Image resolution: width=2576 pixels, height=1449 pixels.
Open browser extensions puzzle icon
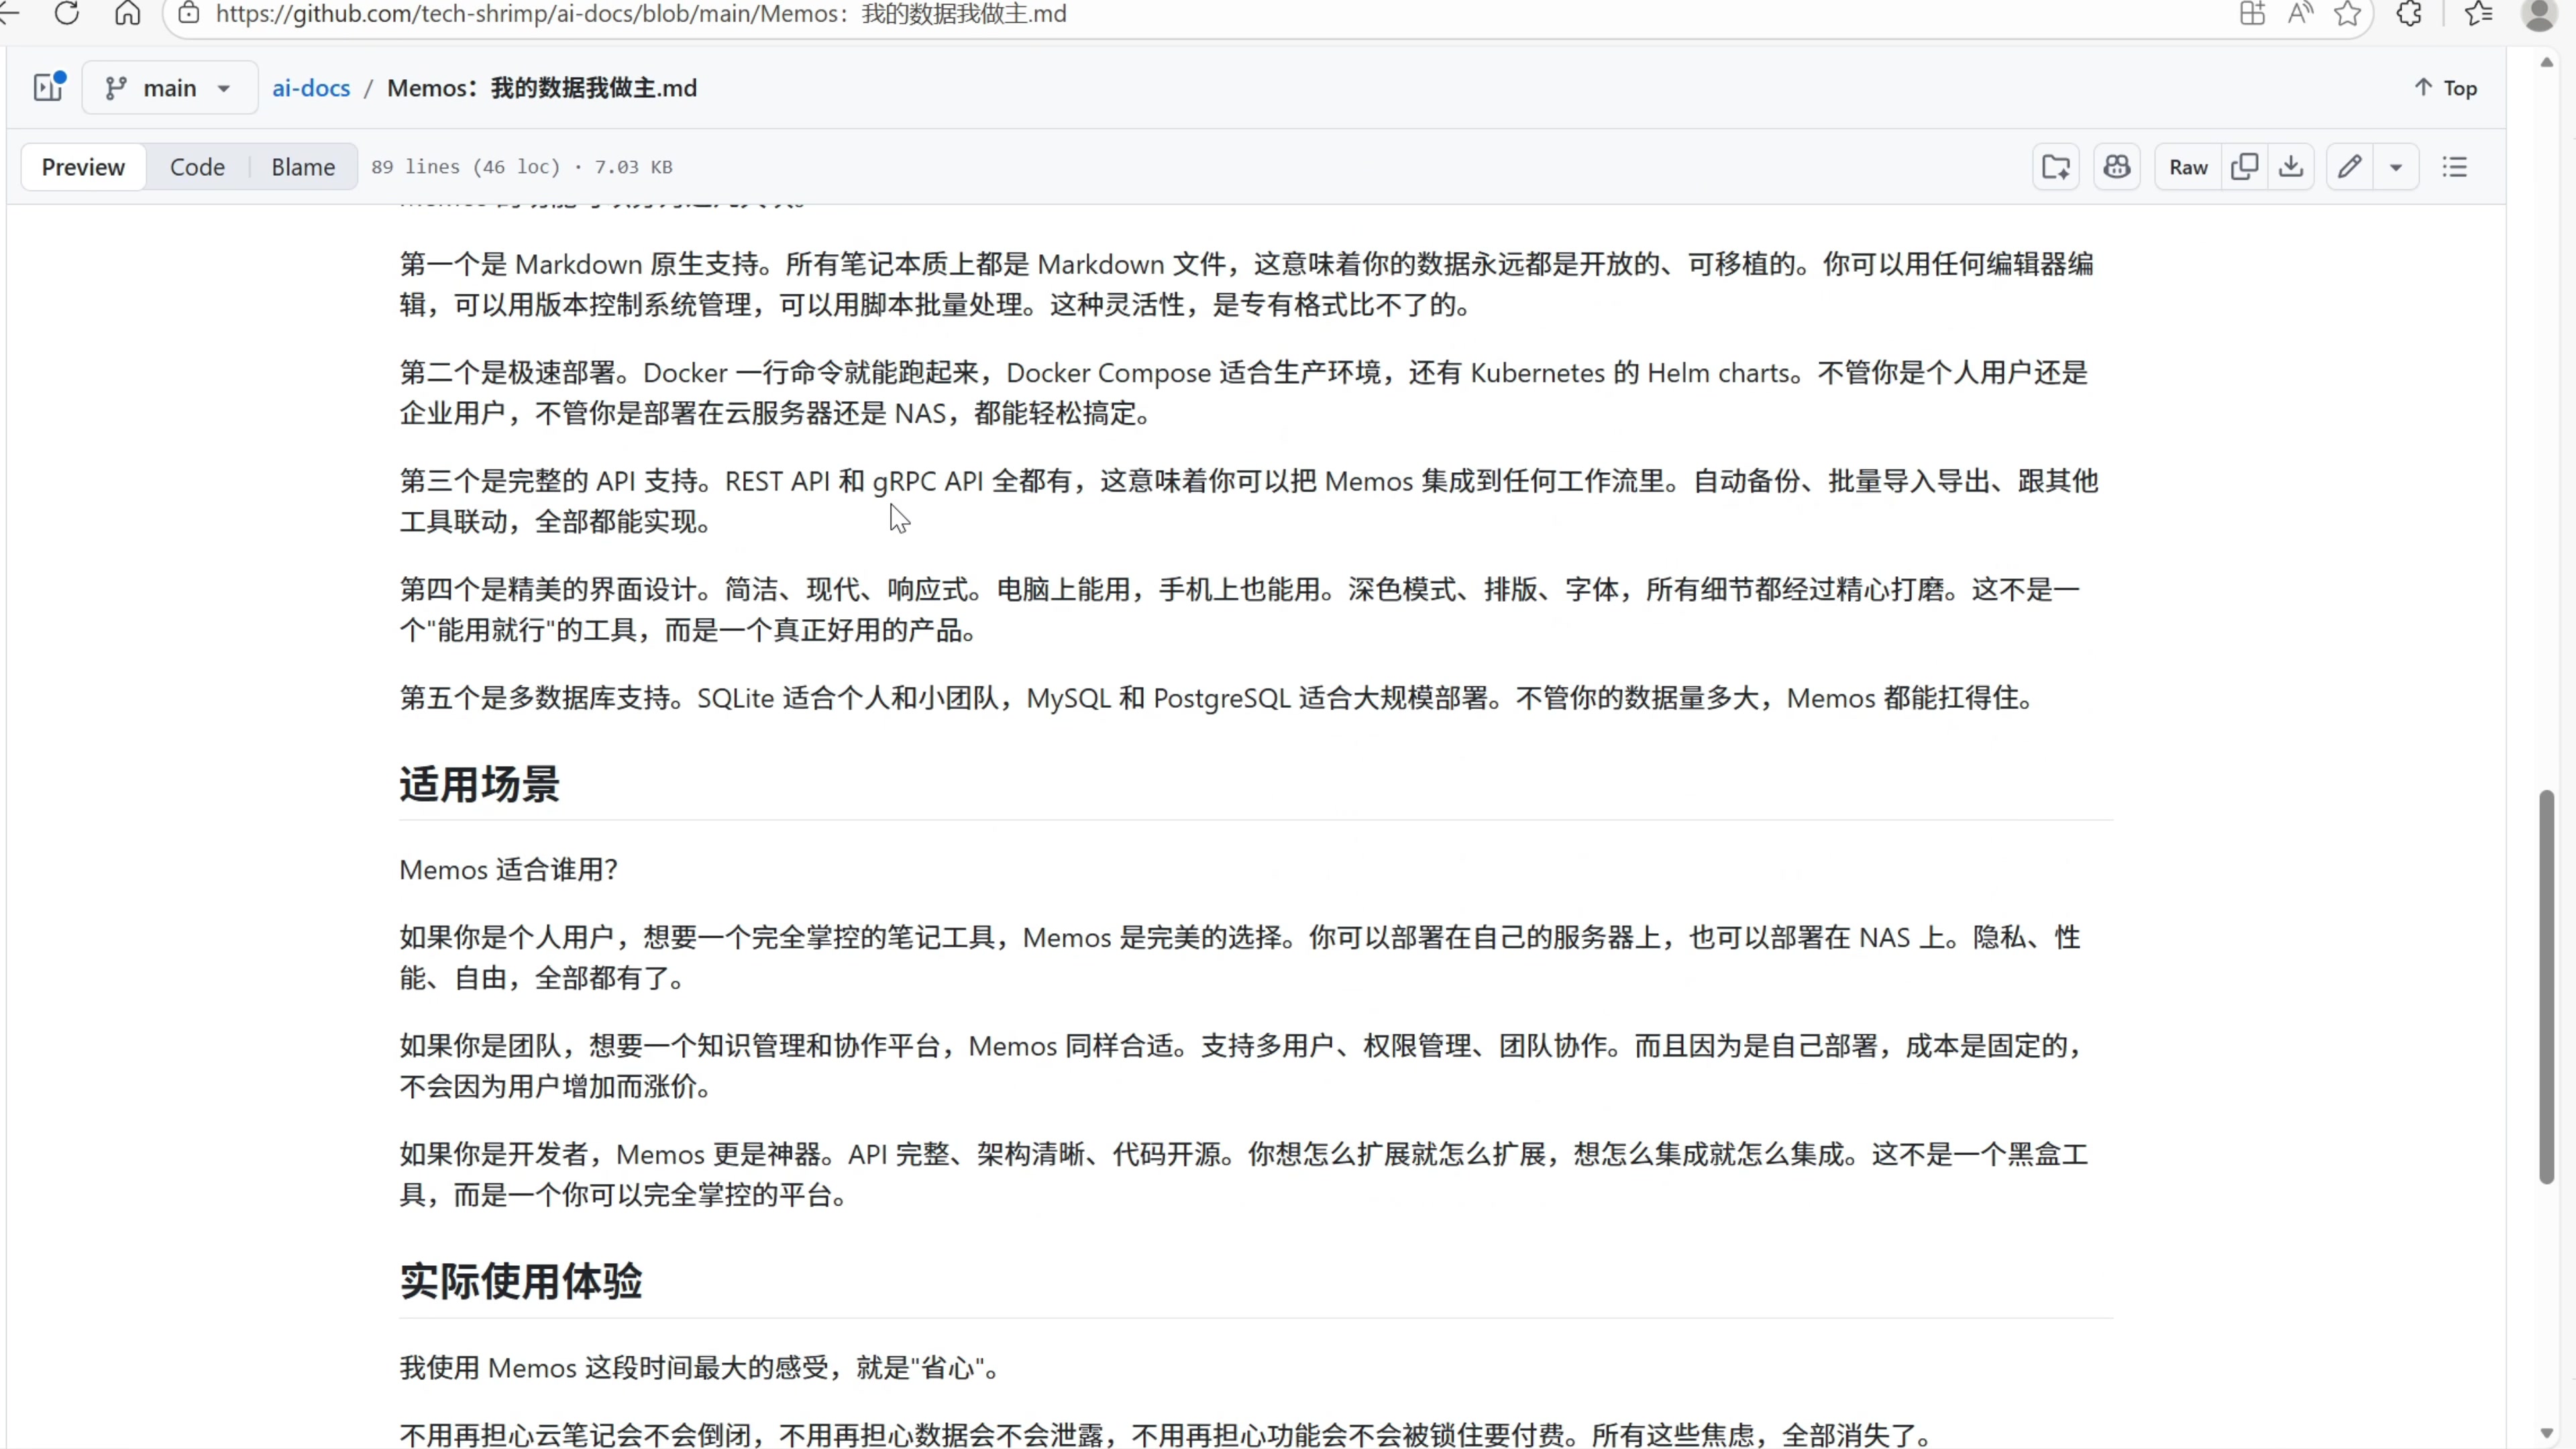pos(2409,14)
